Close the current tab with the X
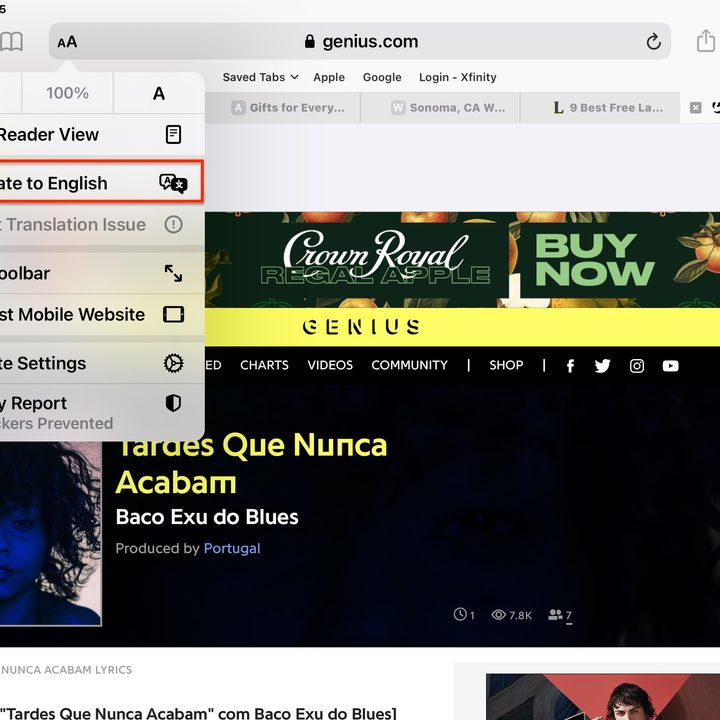Viewport: 720px width, 720px height. point(696,107)
